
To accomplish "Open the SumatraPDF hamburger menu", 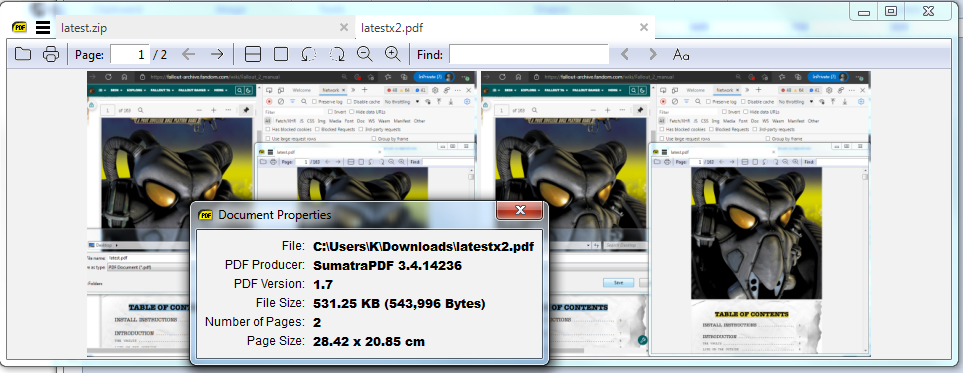I will click(43, 27).
